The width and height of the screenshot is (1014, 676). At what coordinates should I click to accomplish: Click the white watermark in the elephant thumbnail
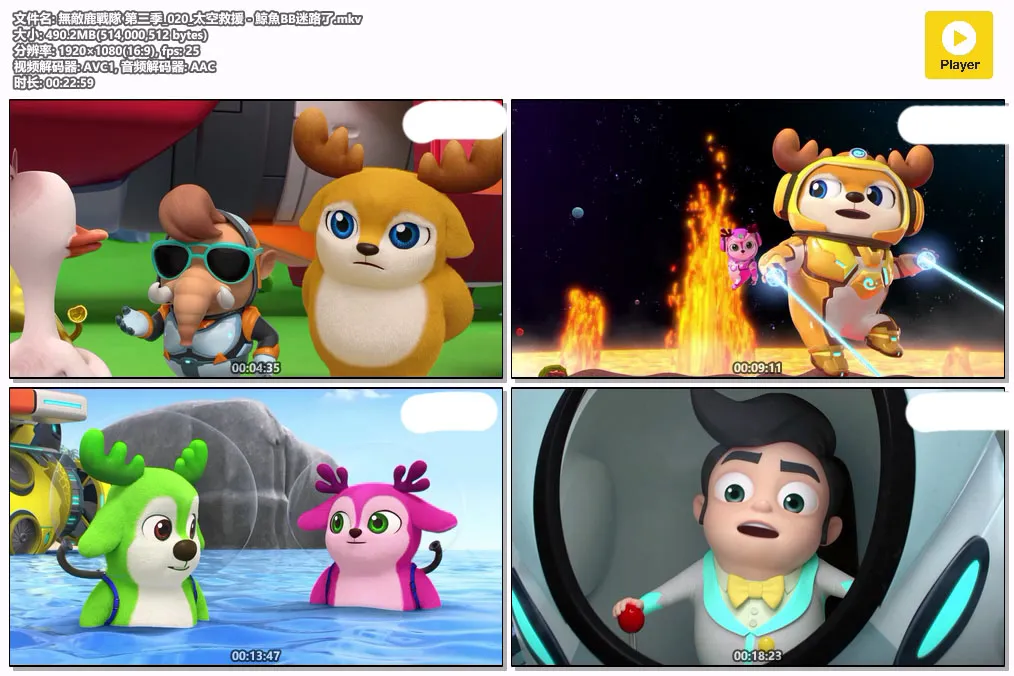click(454, 121)
